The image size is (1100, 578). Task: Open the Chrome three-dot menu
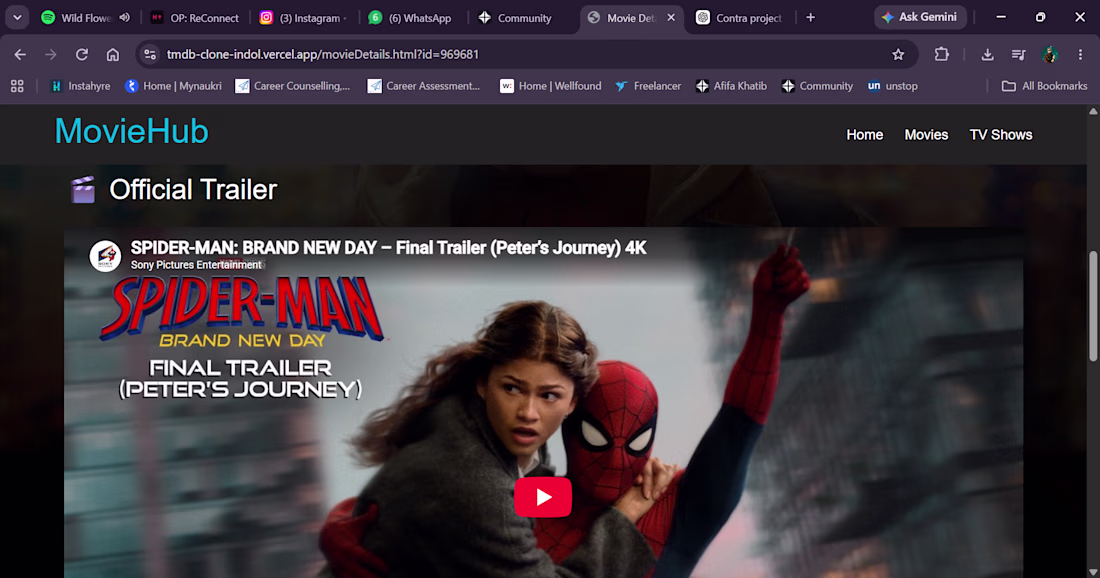point(1080,55)
